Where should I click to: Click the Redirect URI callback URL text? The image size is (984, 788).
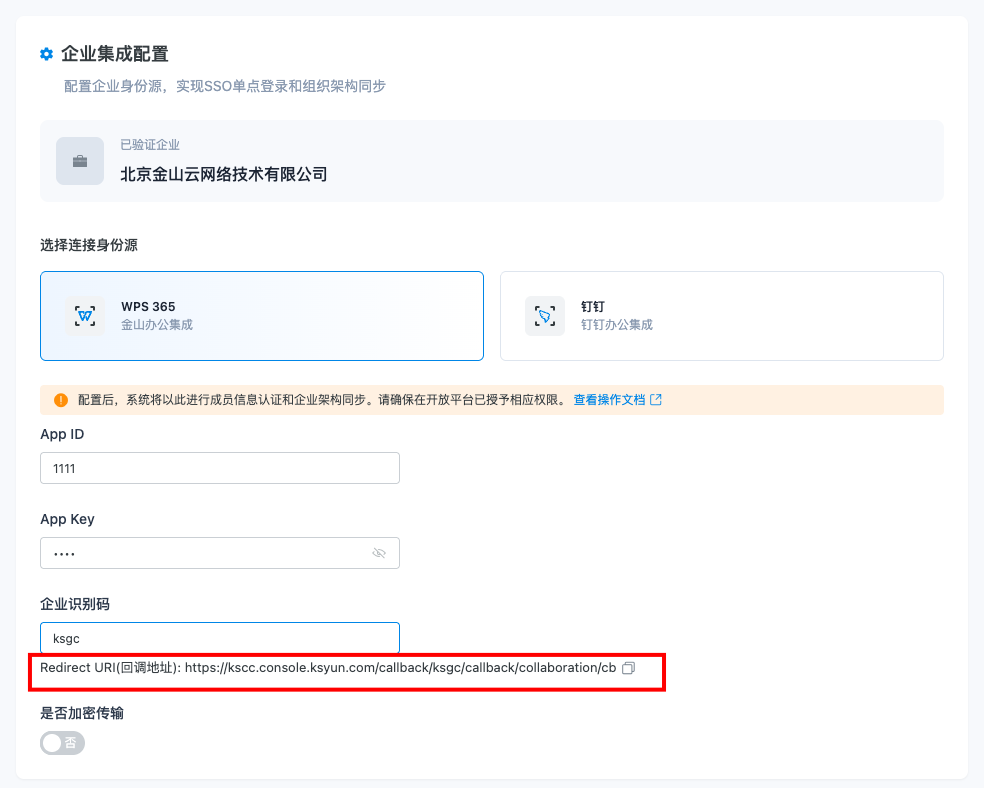click(400, 668)
